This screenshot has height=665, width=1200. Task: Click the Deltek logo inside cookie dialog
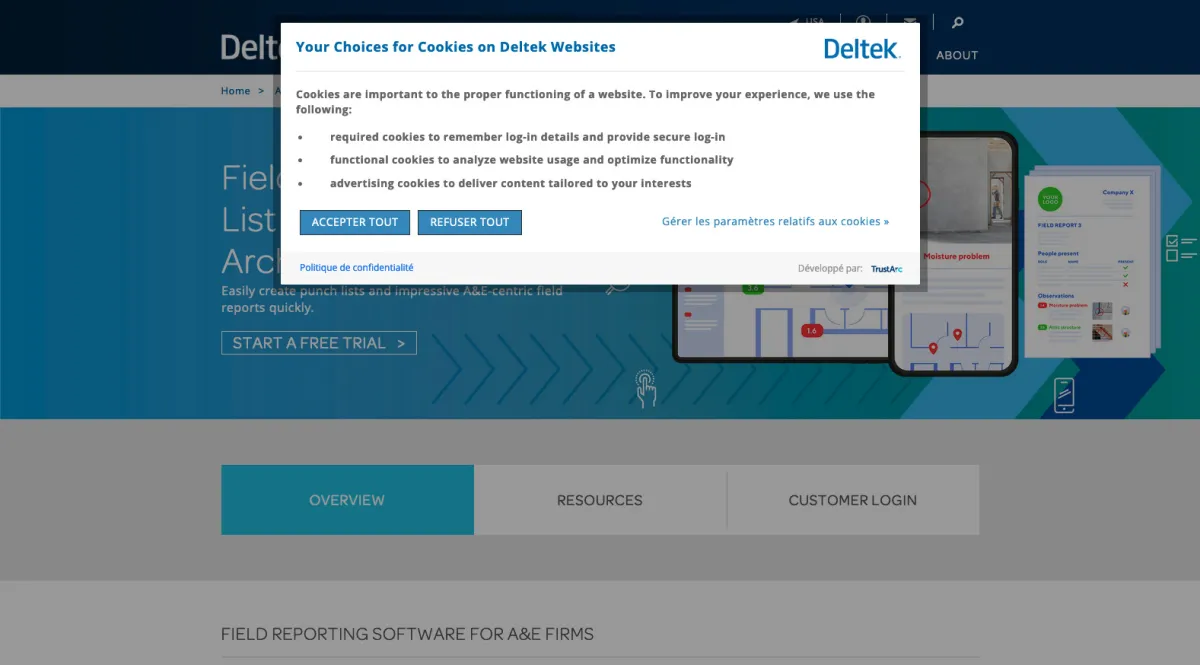pyautogui.click(x=862, y=48)
